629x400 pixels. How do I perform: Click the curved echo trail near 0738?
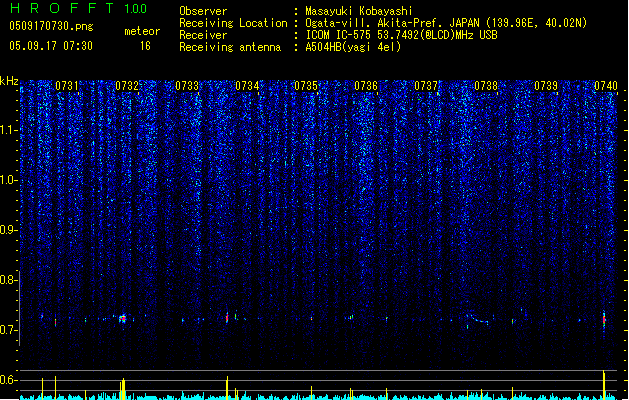(x=478, y=319)
